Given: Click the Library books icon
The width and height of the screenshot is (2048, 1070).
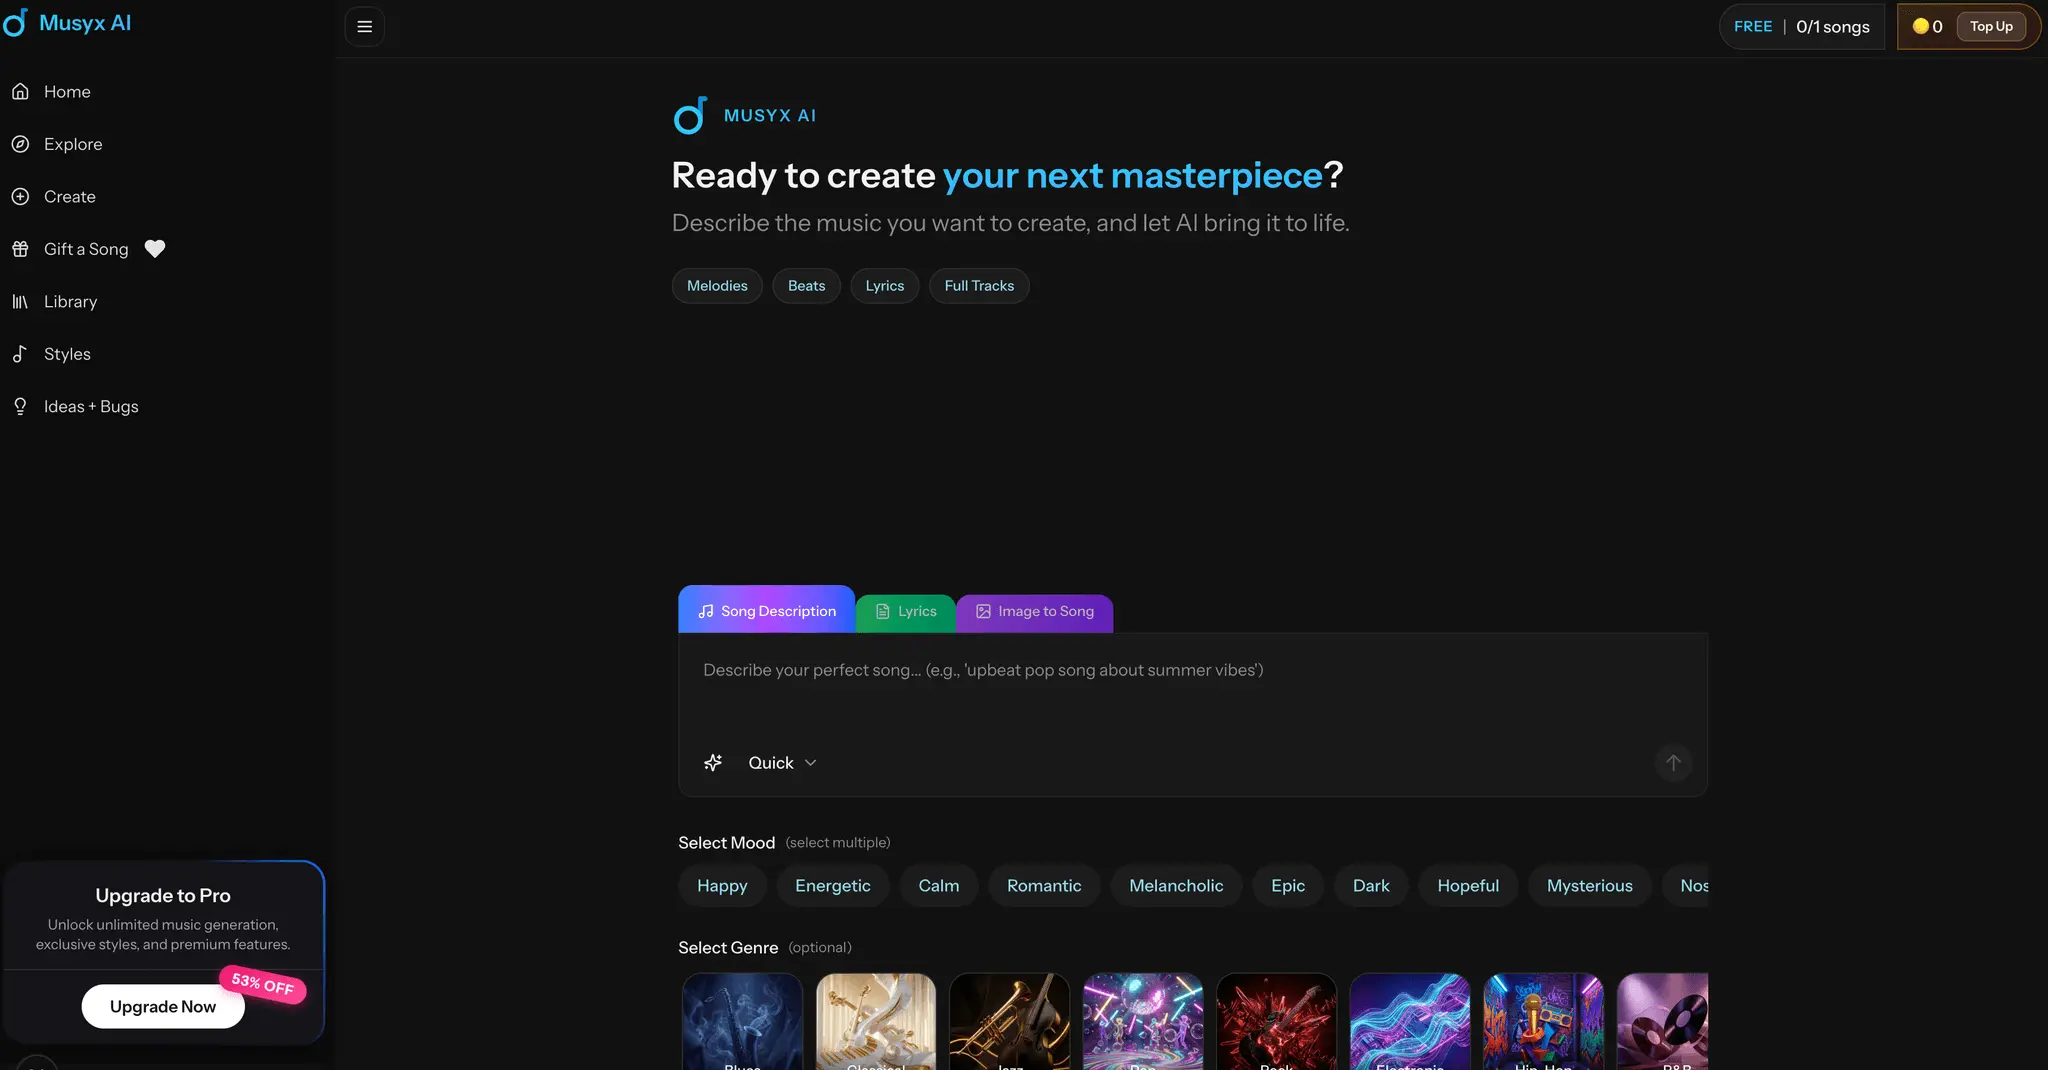Looking at the screenshot, I should coord(20,302).
